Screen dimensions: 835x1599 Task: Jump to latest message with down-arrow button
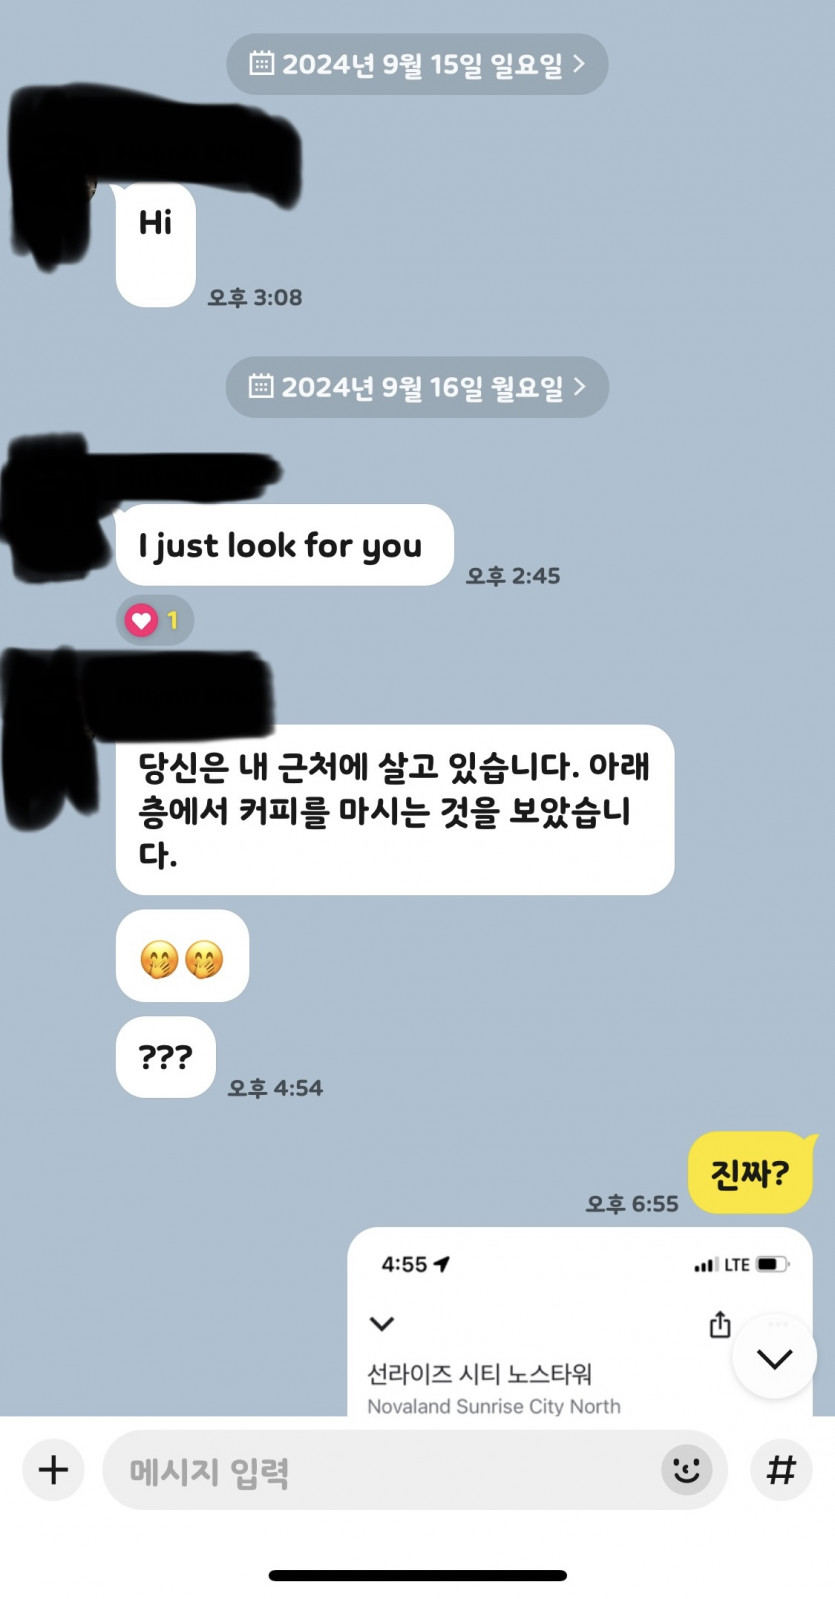774,1358
